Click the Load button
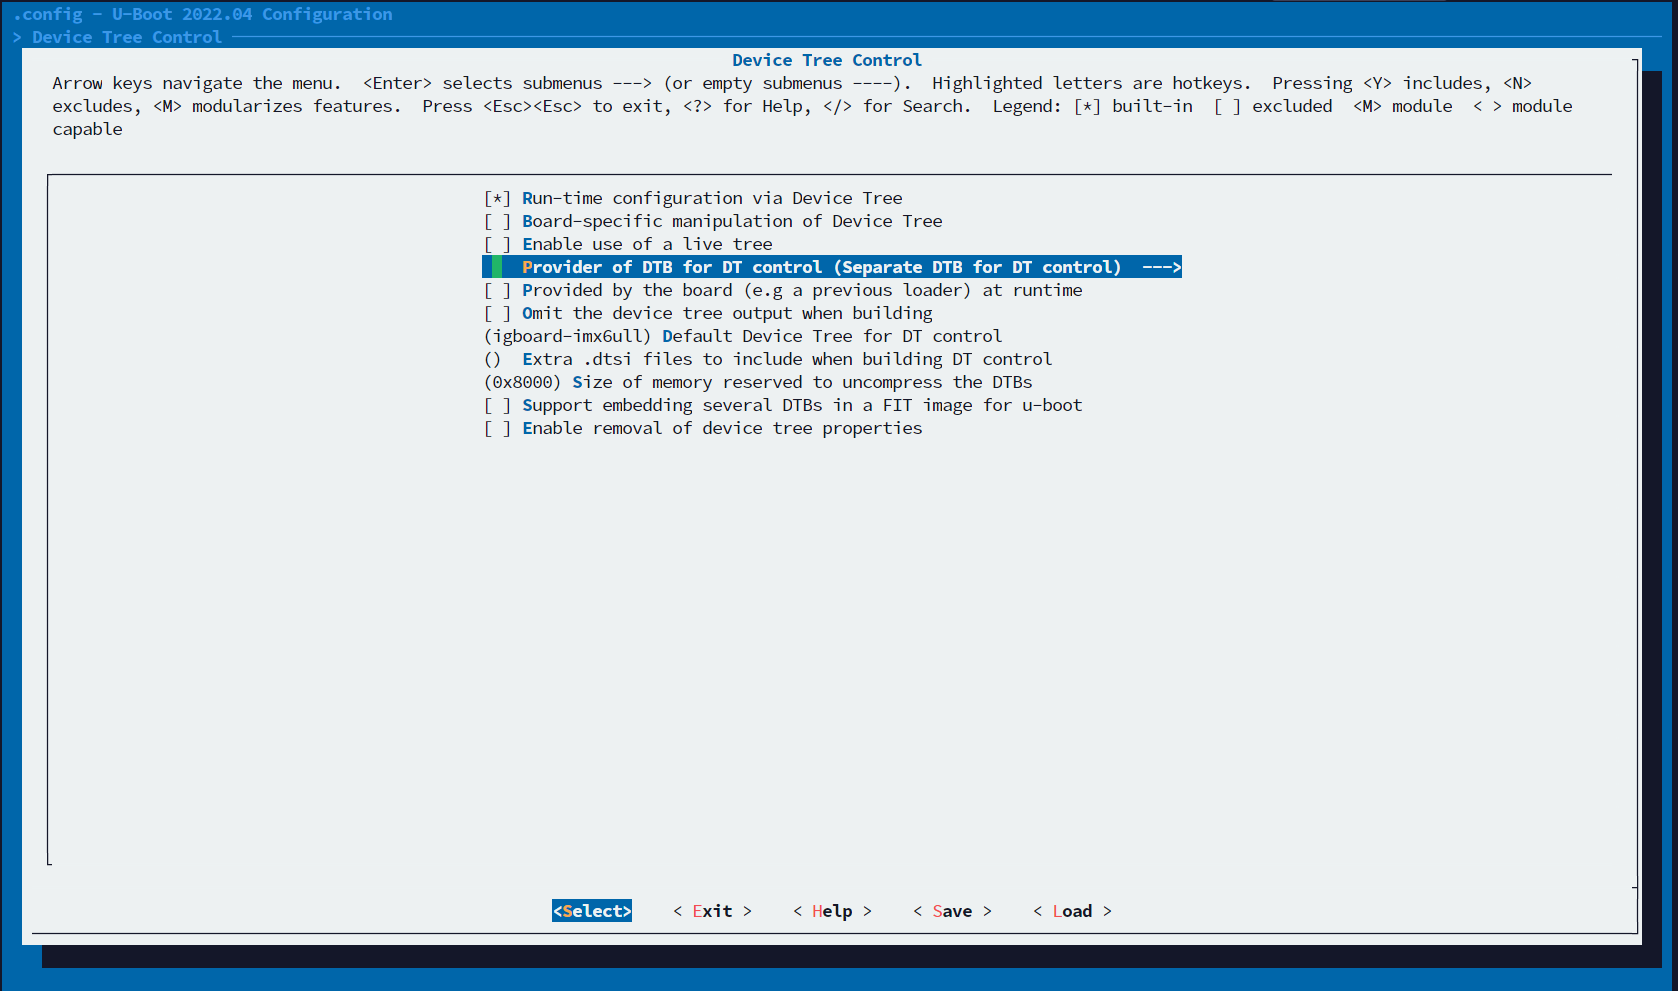The image size is (1678, 991). coord(1072,911)
